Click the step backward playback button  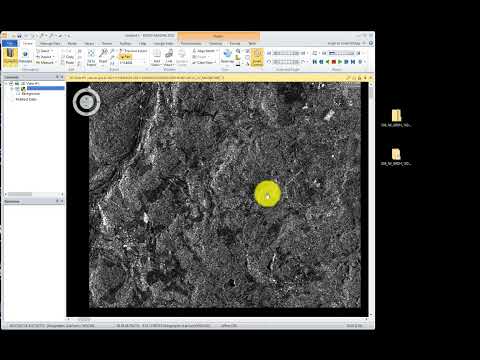[321, 62]
